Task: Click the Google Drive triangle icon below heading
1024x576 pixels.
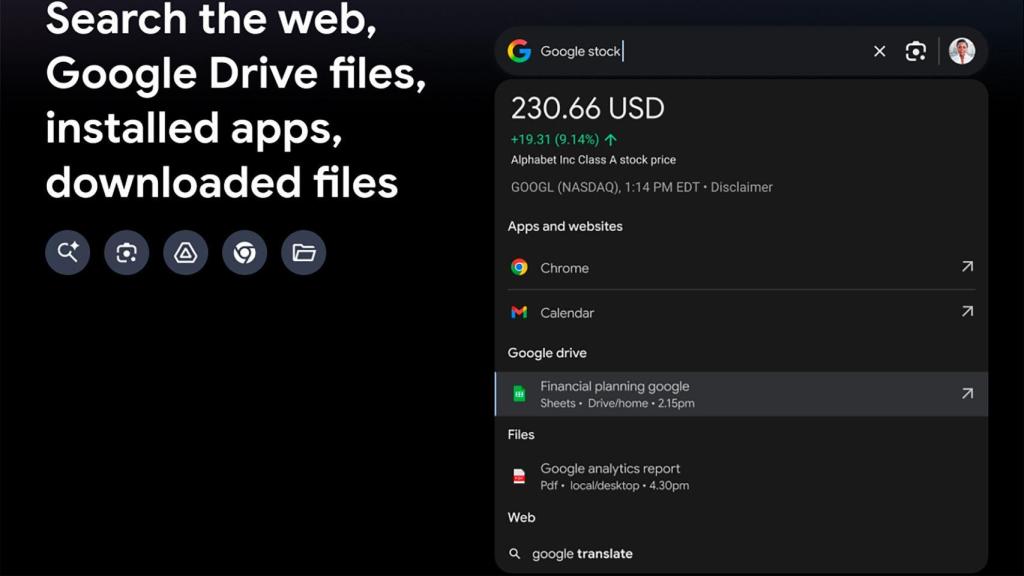Action: (x=185, y=252)
